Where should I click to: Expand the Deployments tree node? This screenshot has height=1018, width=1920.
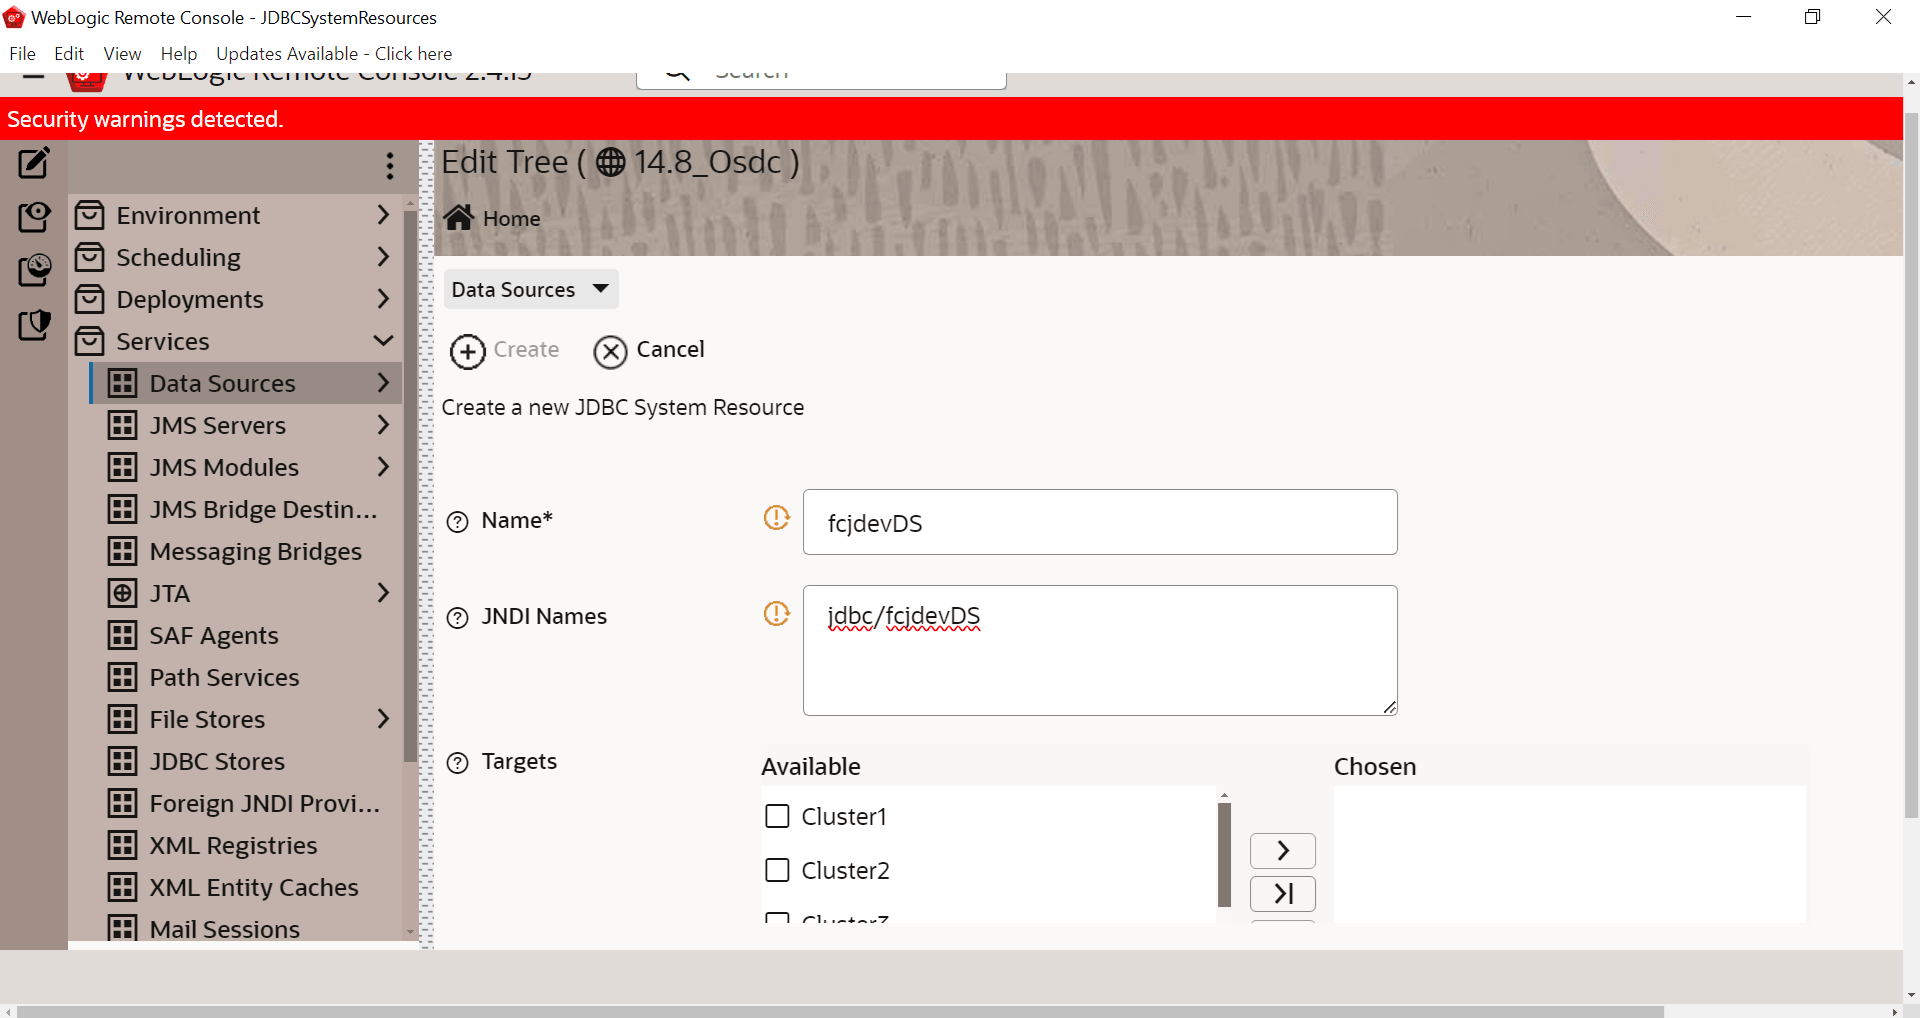pos(383,299)
